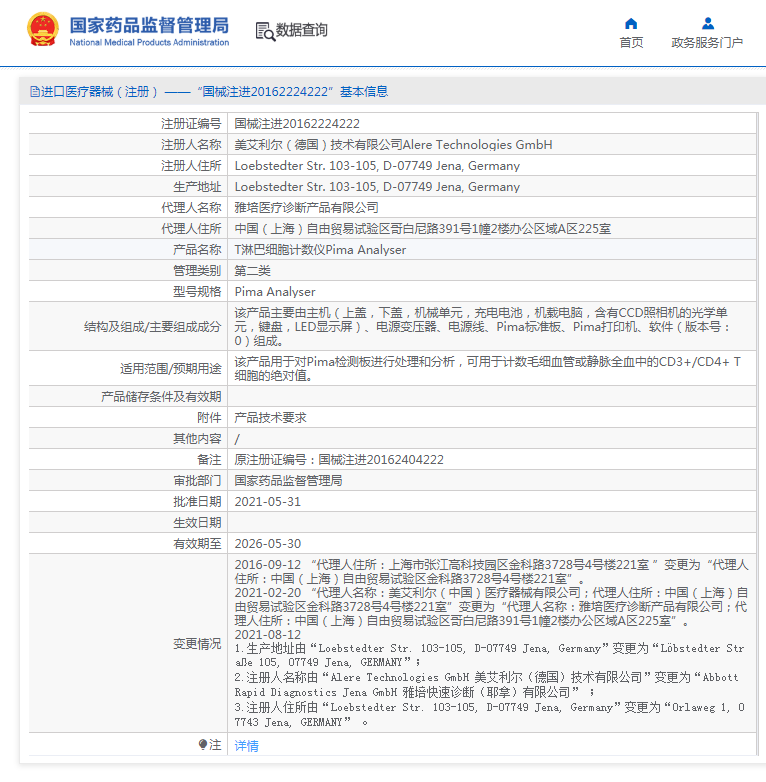
Task: Click the home house icon
Action: [631, 23]
